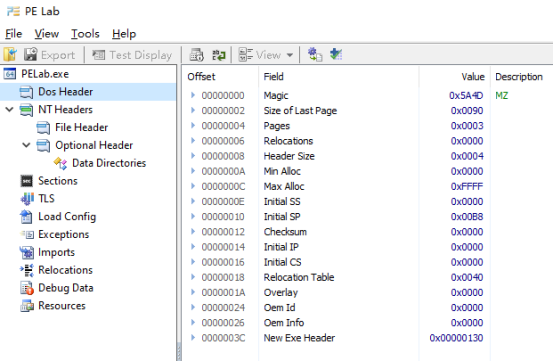Select Dos Header in the tree
This screenshot has width=553, height=361.
65,92
